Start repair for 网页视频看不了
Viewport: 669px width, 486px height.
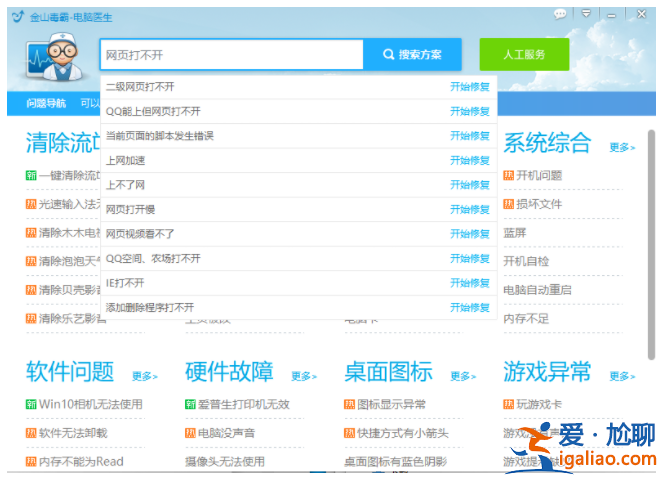point(470,234)
